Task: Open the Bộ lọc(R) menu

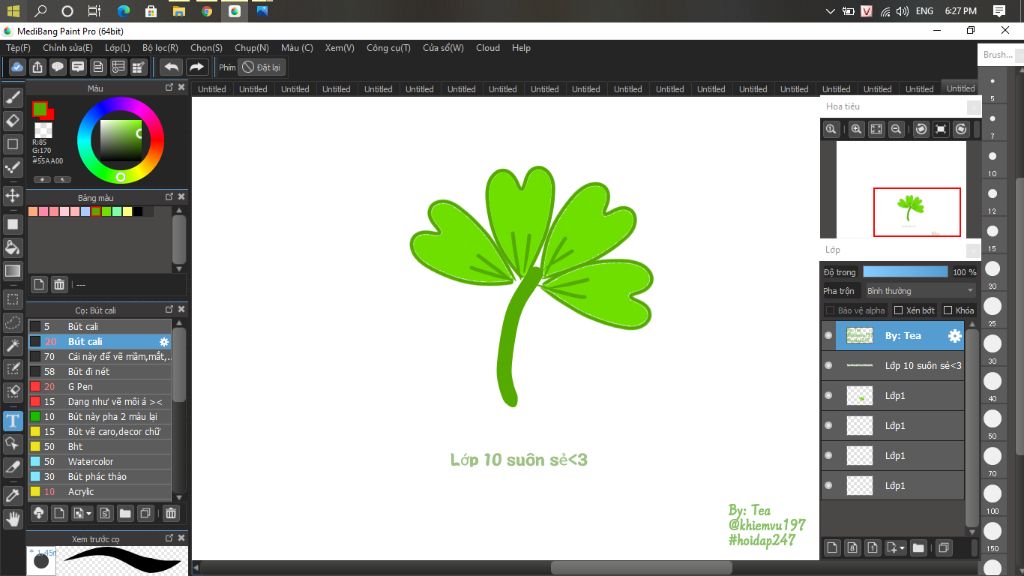Action: click(x=160, y=48)
